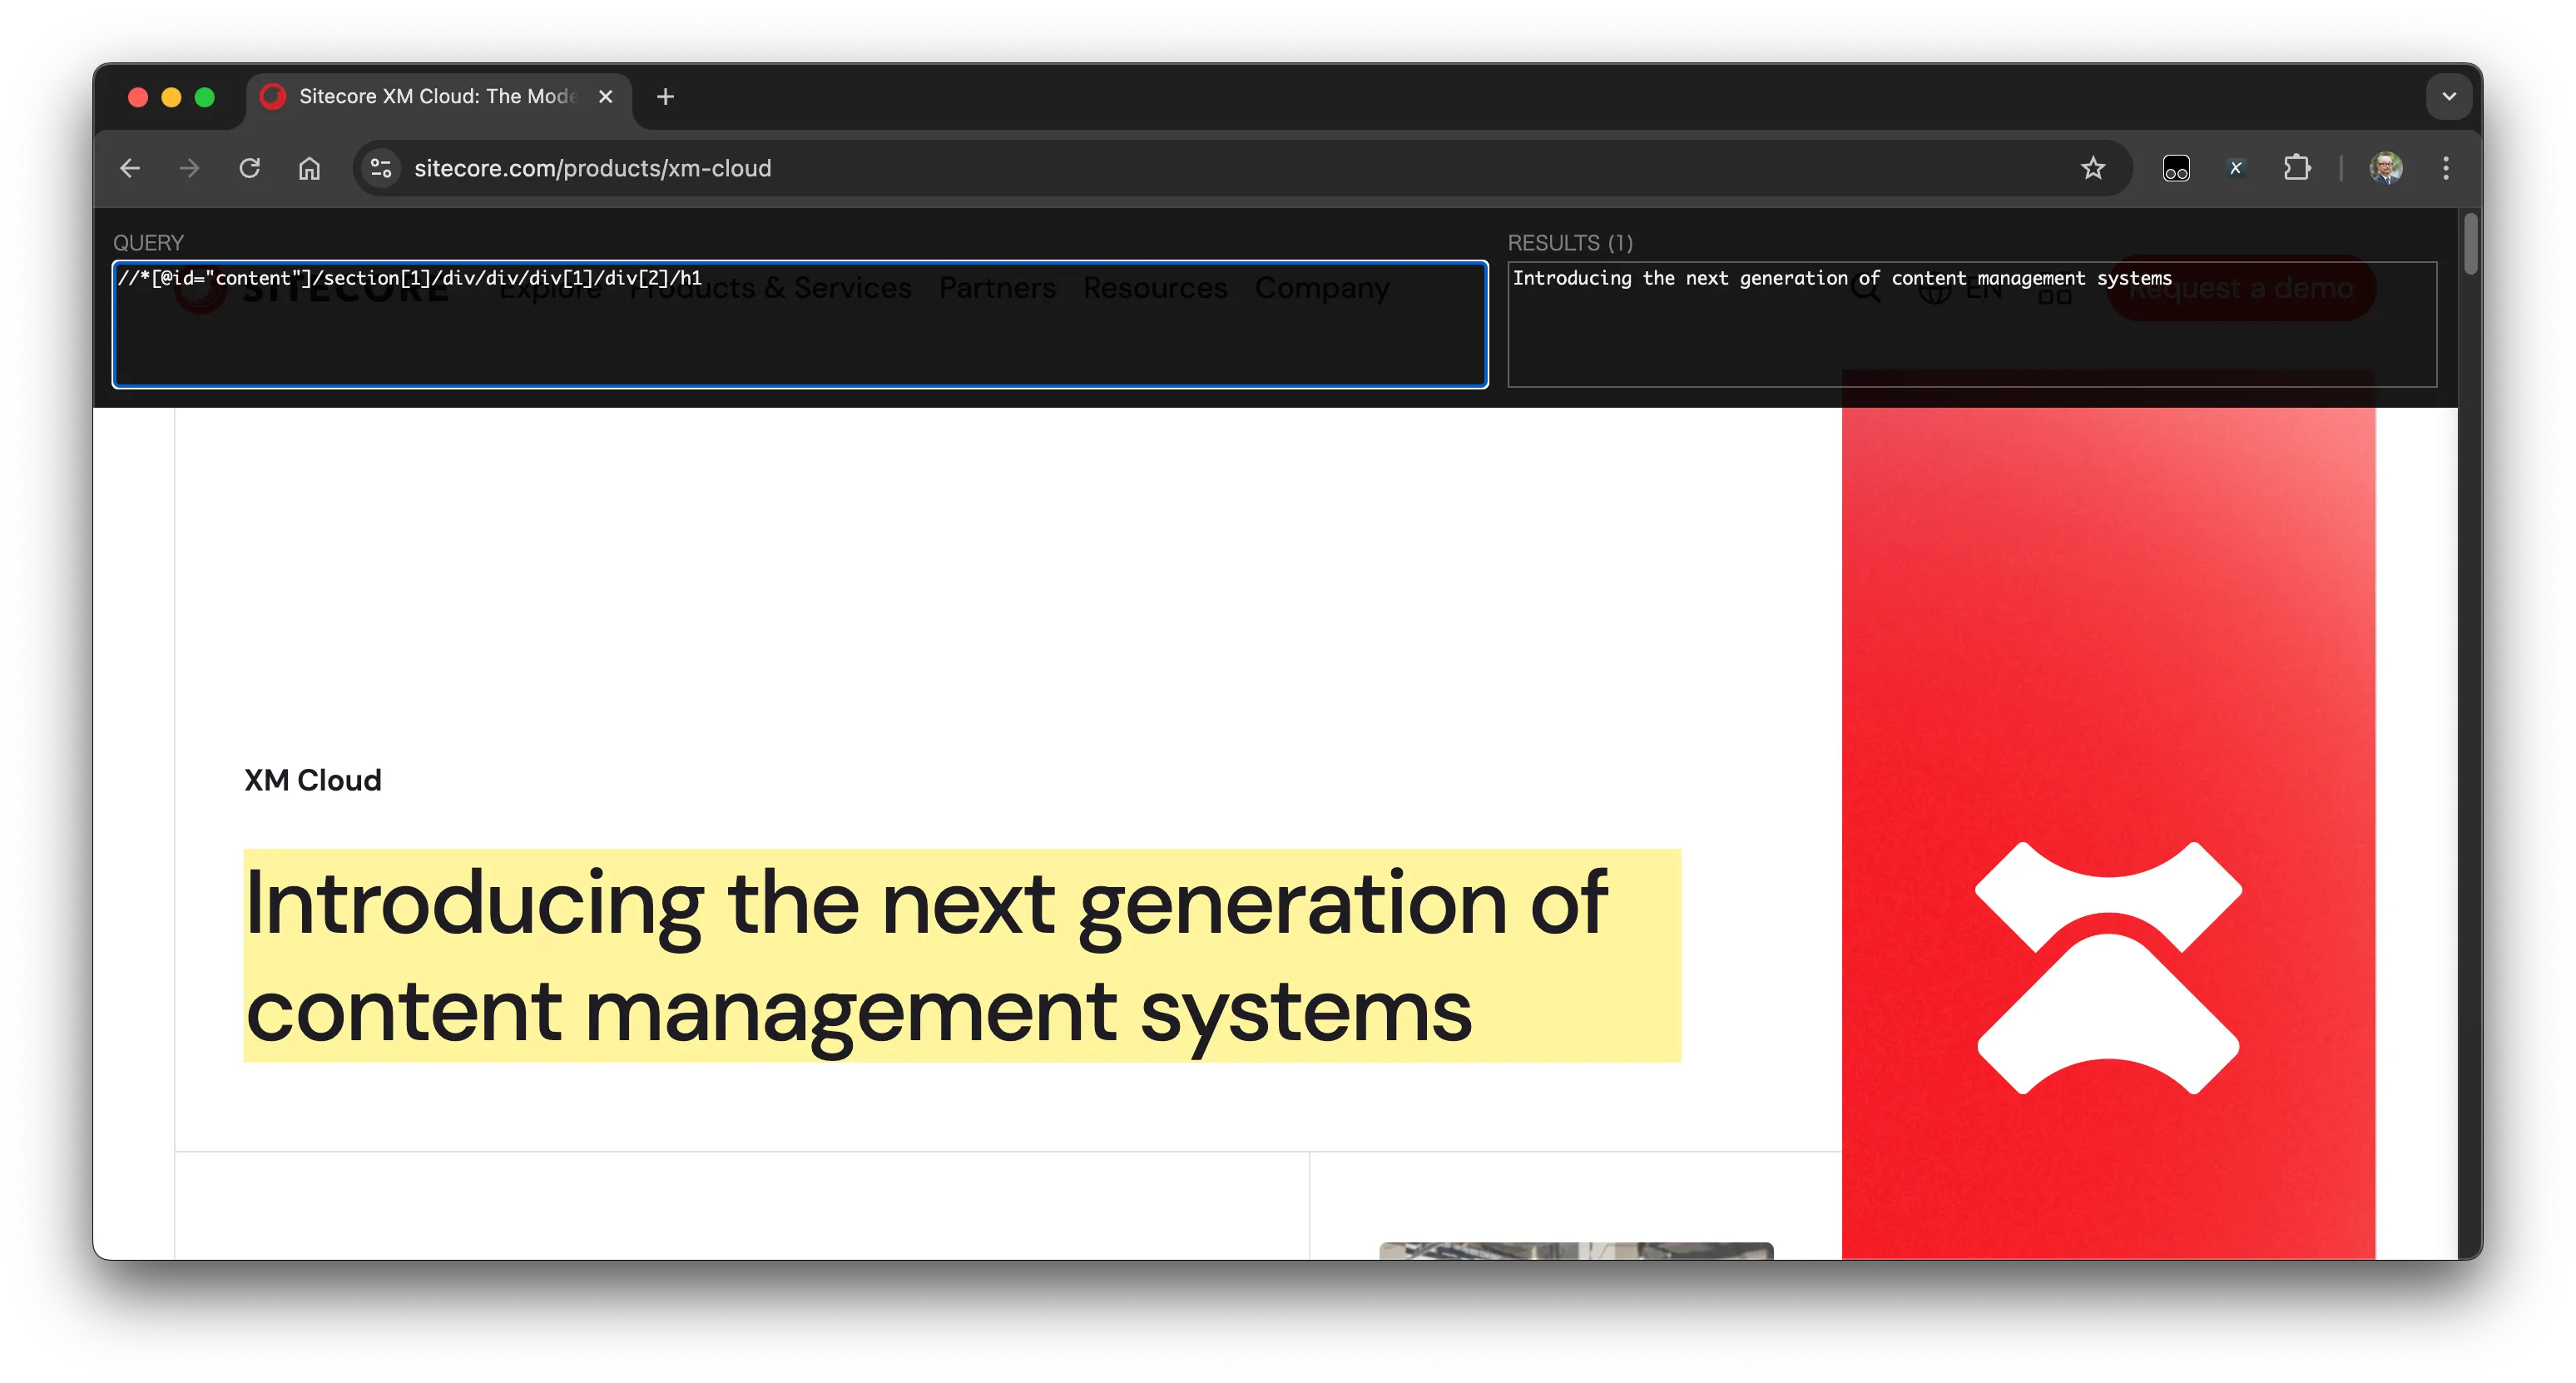2576x1383 pixels.
Task: View site information icon in address bar
Action: (381, 168)
